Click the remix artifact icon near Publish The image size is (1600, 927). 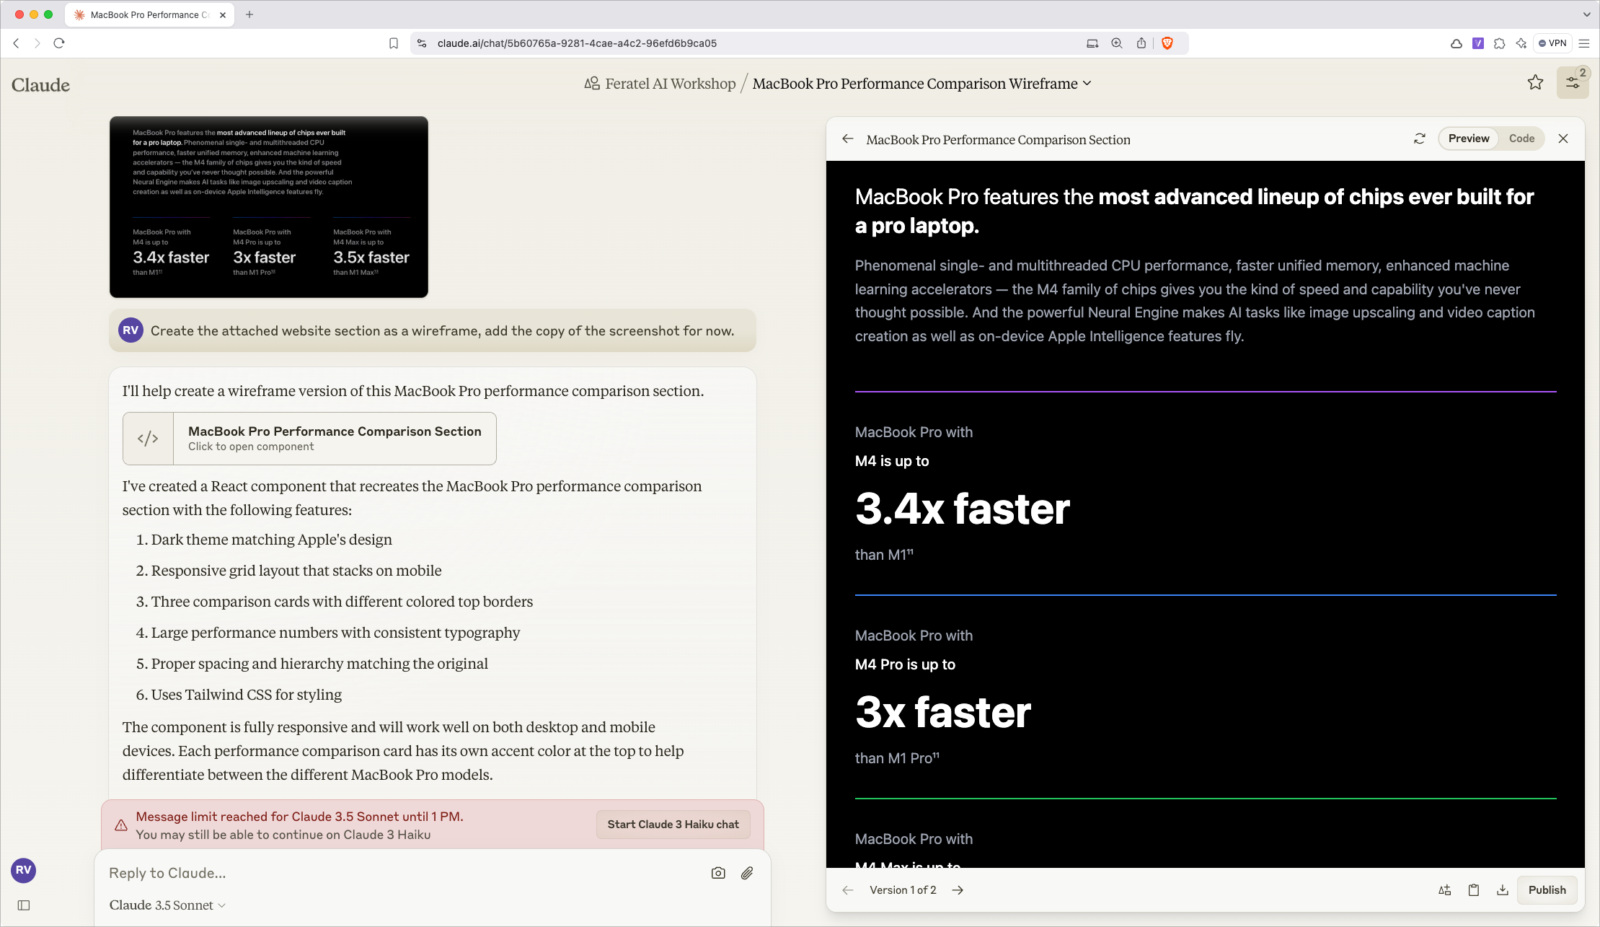point(1445,890)
